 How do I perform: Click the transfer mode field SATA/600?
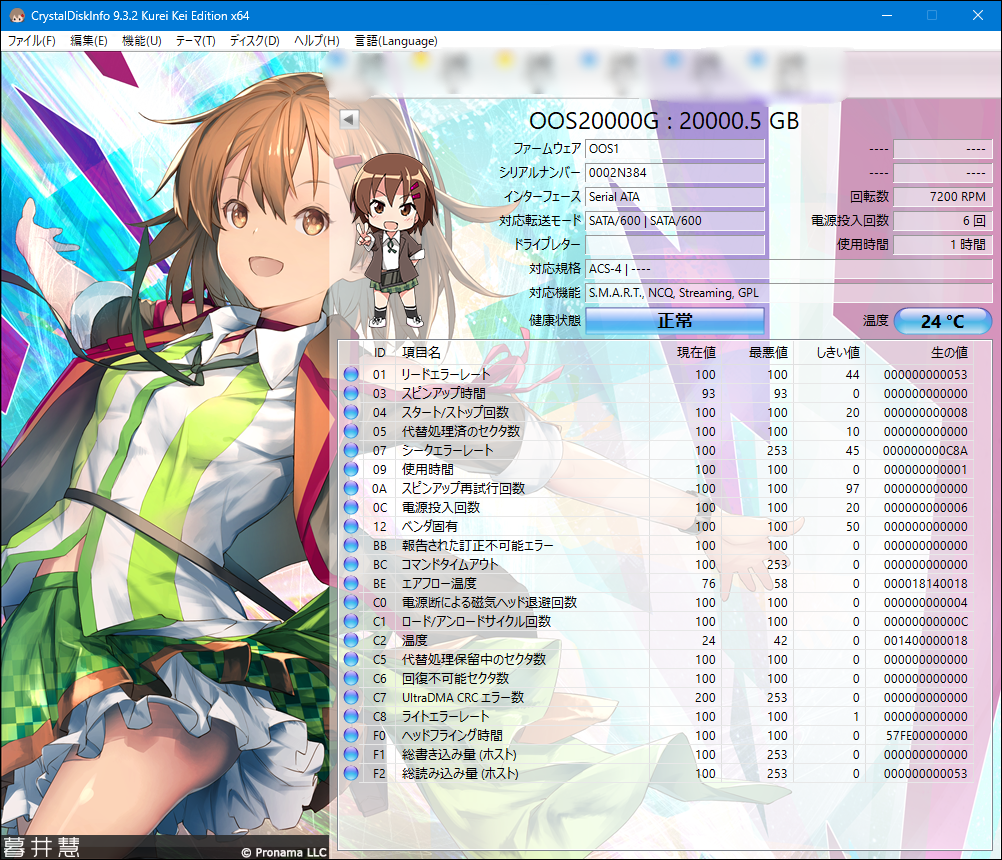pyautogui.click(x=675, y=220)
